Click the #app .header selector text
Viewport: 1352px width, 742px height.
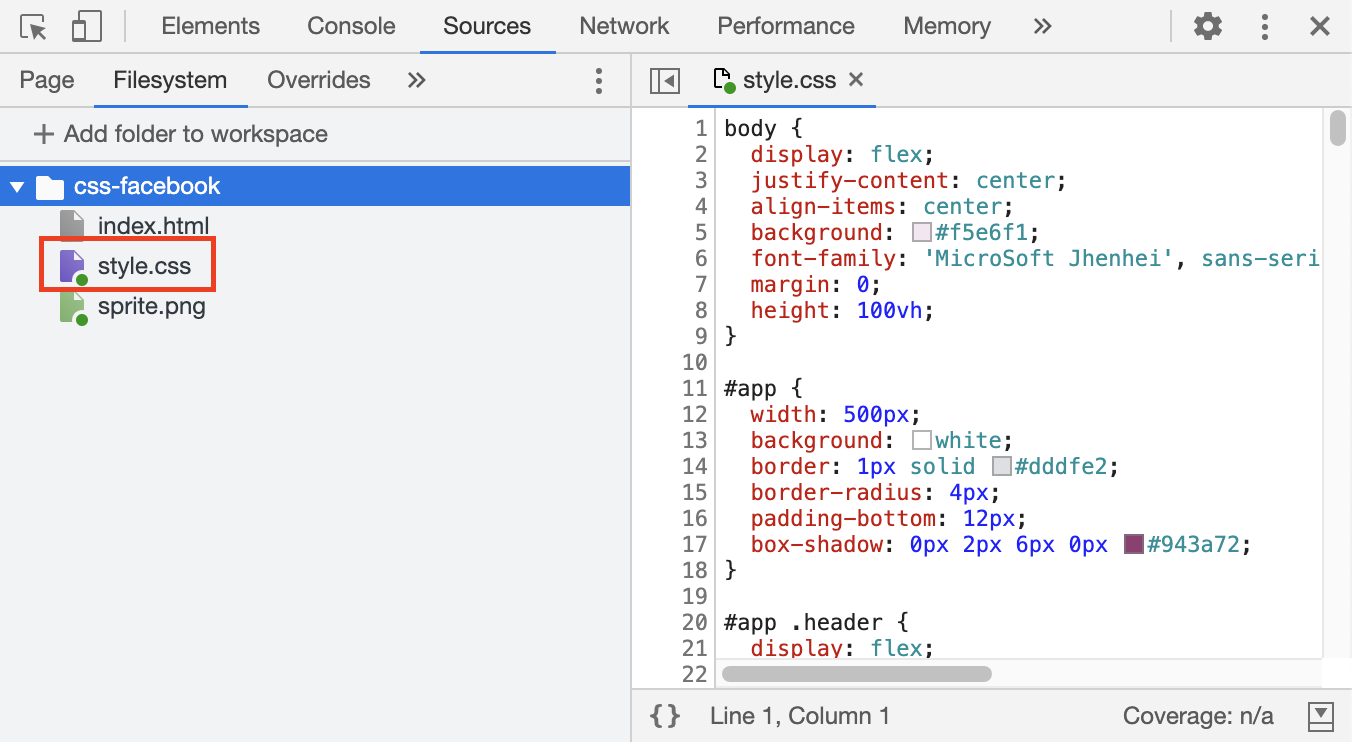tap(804, 622)
